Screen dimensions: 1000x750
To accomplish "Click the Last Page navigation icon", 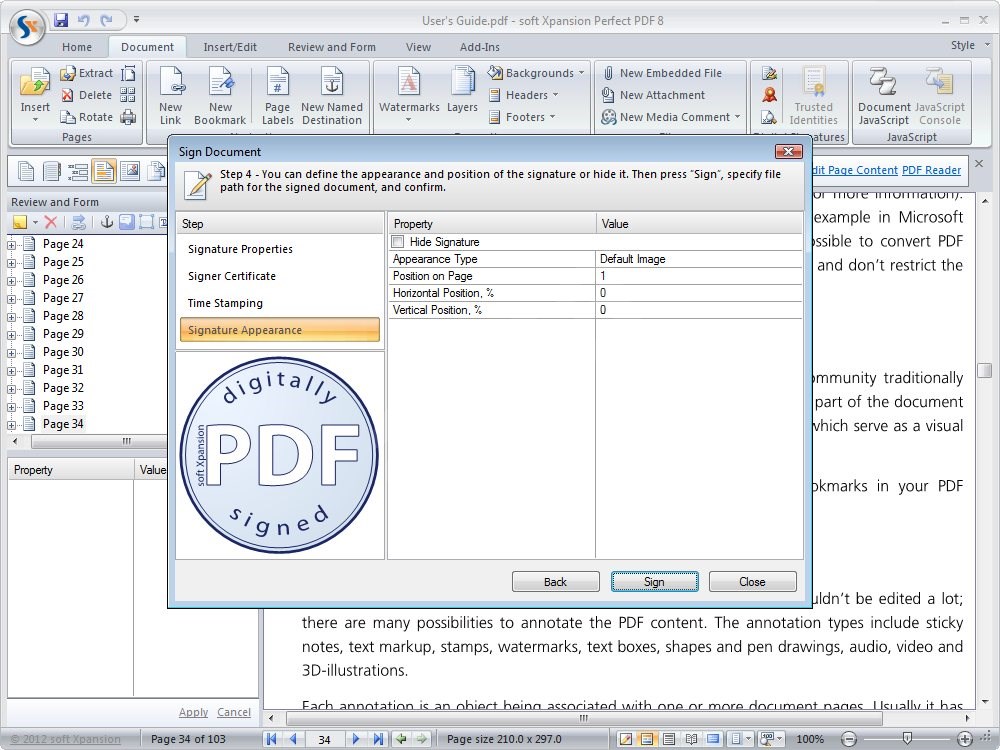I will tap(378, 739).
